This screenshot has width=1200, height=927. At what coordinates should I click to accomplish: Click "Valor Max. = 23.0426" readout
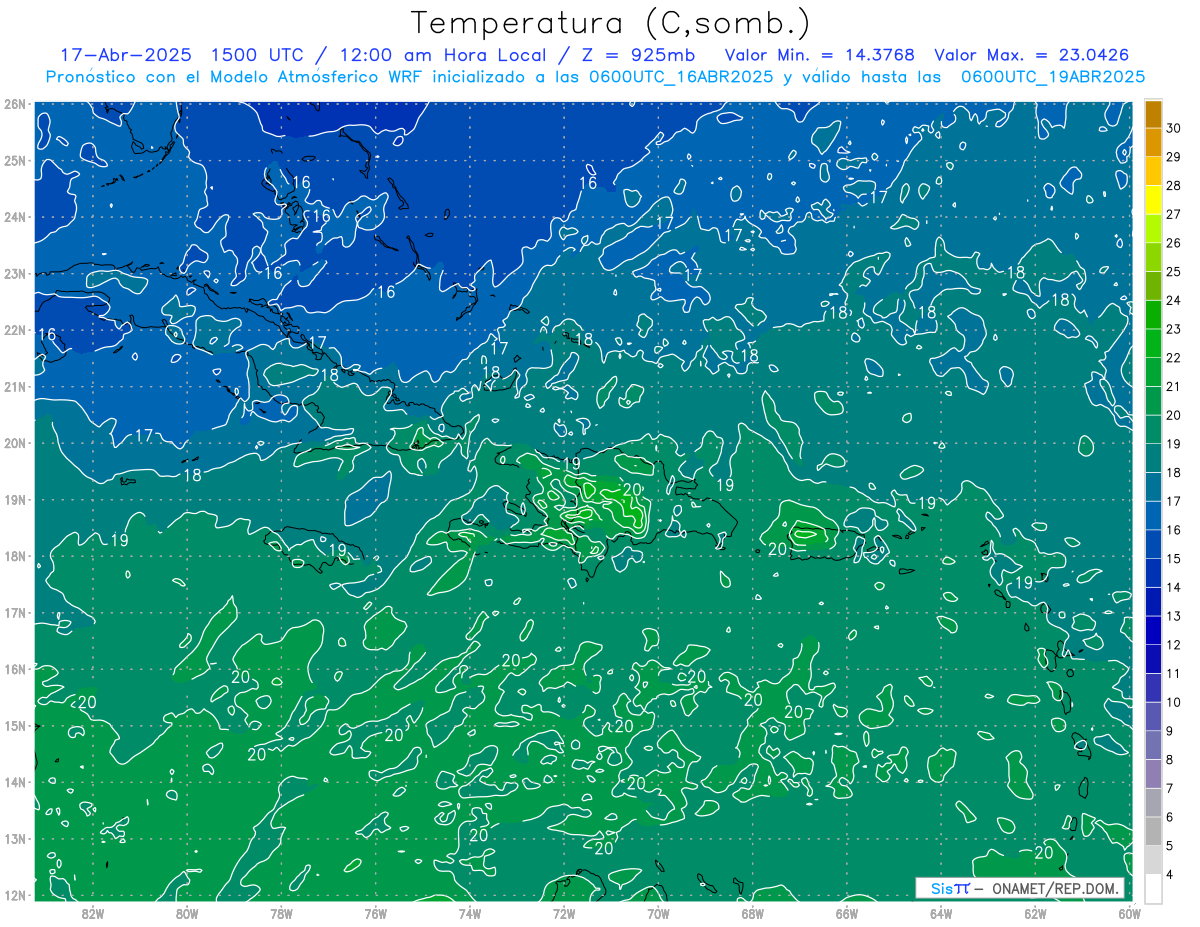pyautogui.click(x=1032, y=55)
